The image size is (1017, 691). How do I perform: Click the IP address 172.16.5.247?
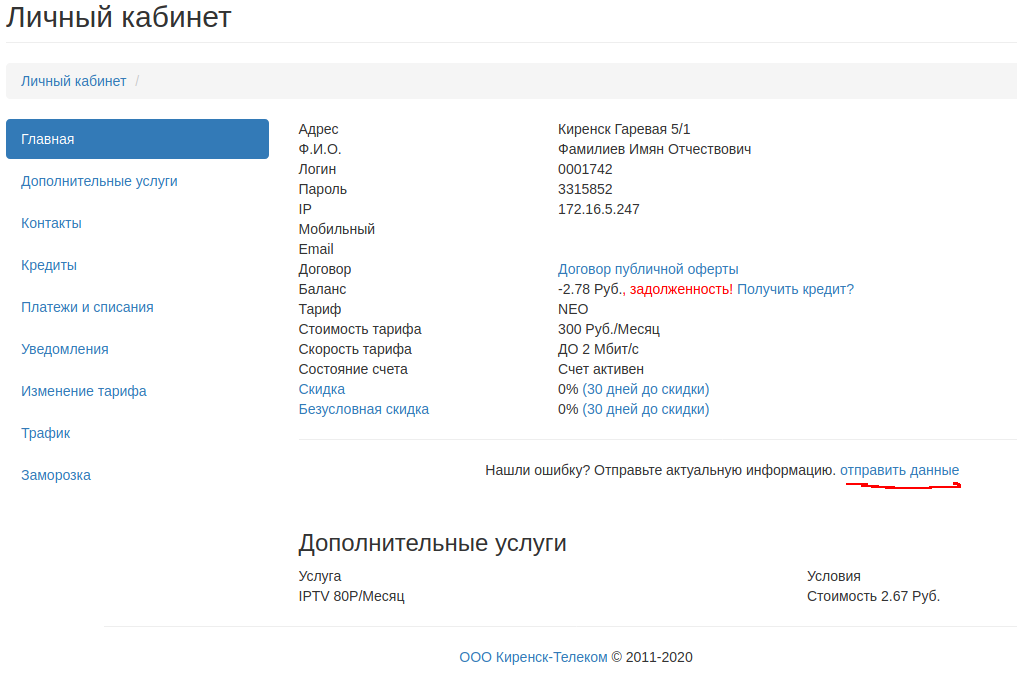pyautogui.click(x=598, y=209)
